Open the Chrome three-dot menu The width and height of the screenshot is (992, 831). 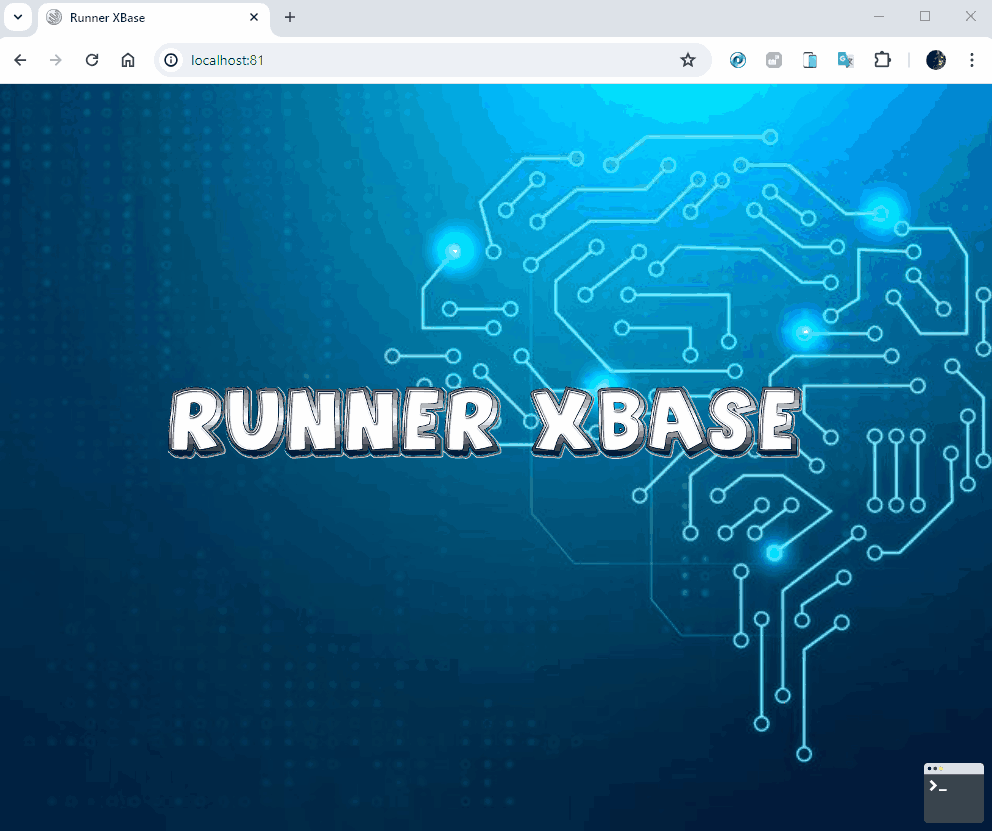(x=971, y=60)
